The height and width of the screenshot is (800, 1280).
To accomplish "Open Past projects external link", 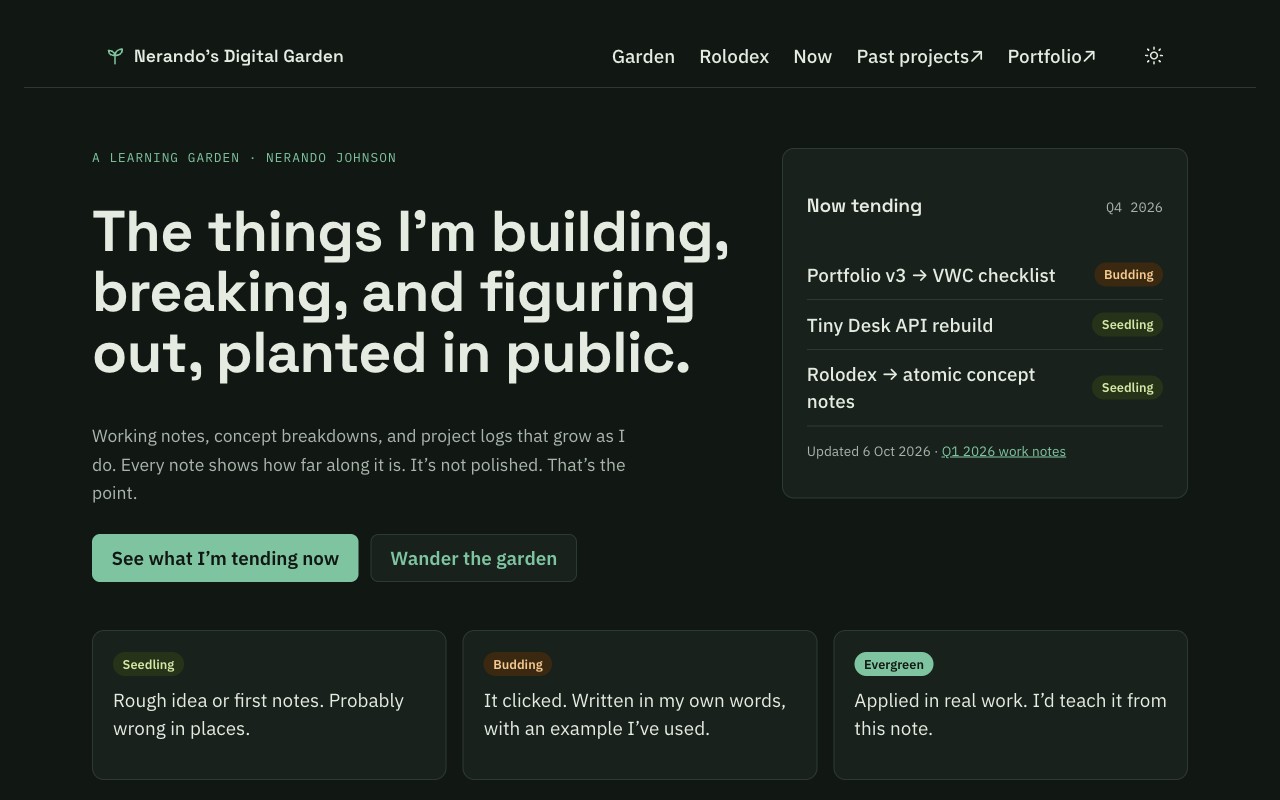I will 920,57.
